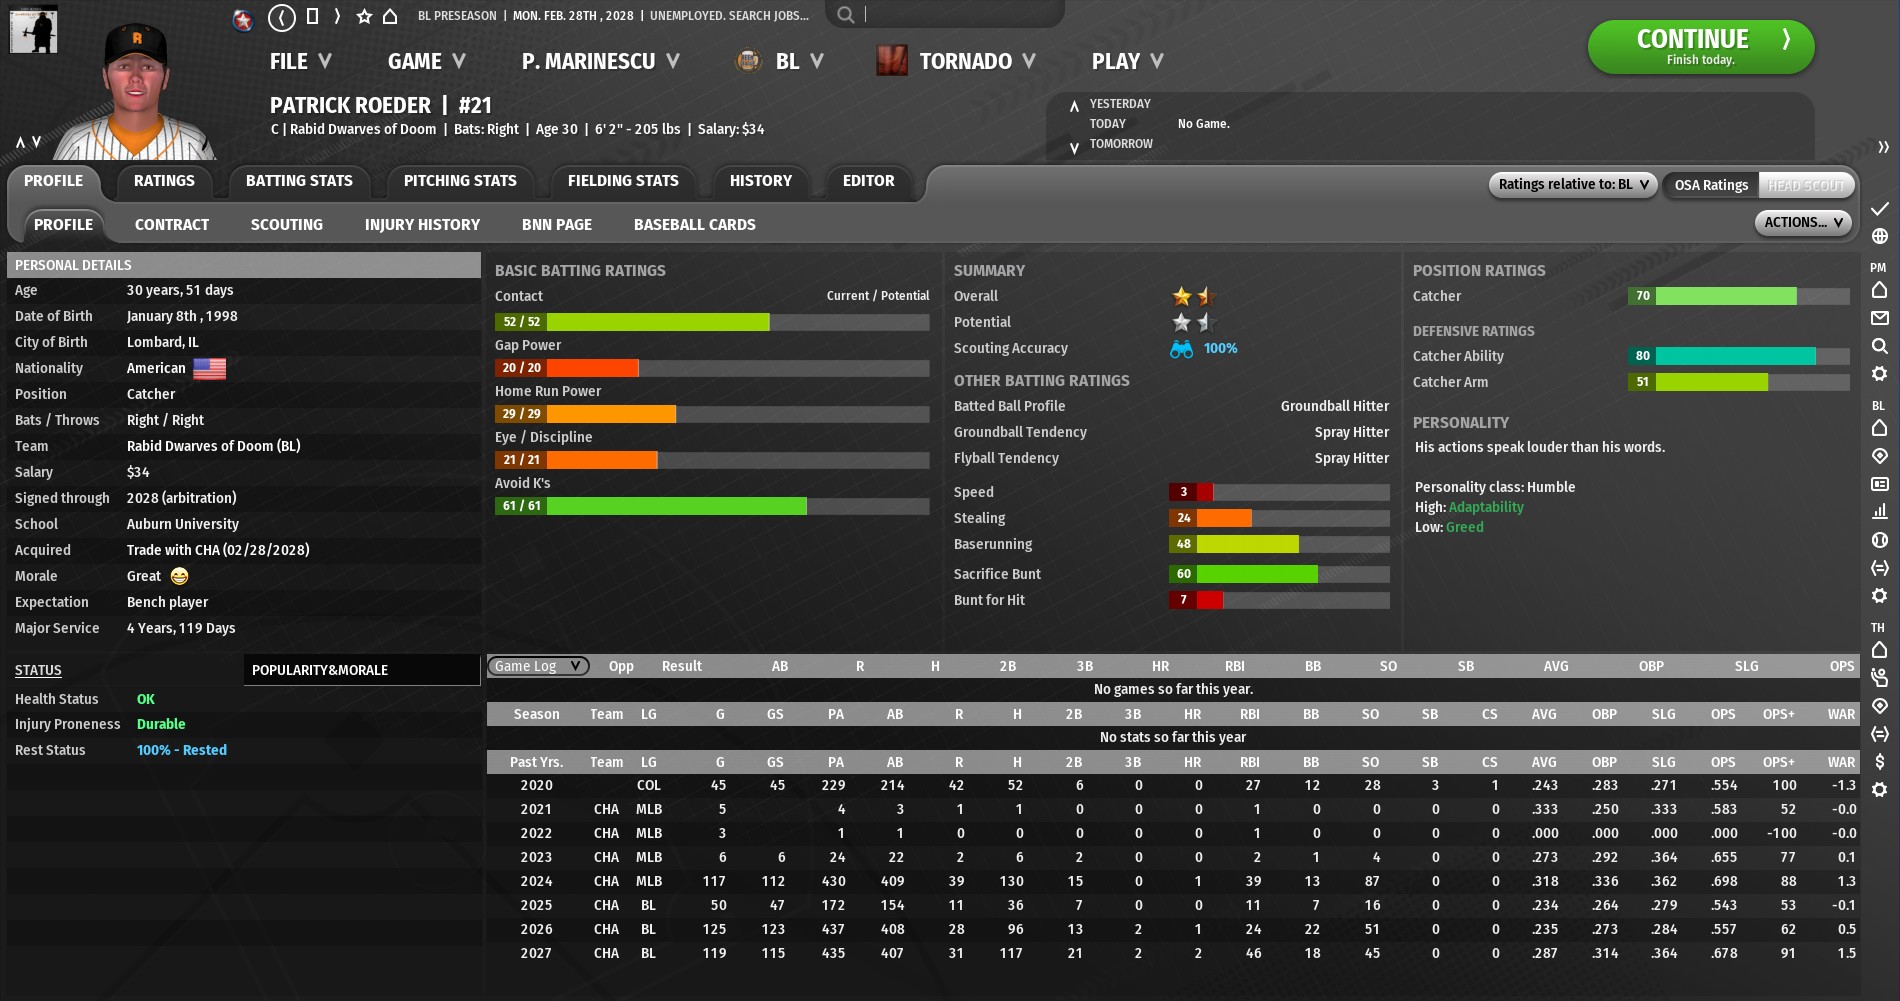This screenshot has width=1900, height=1001.
Task: Click the home icon in top bar
Action: 390,16
